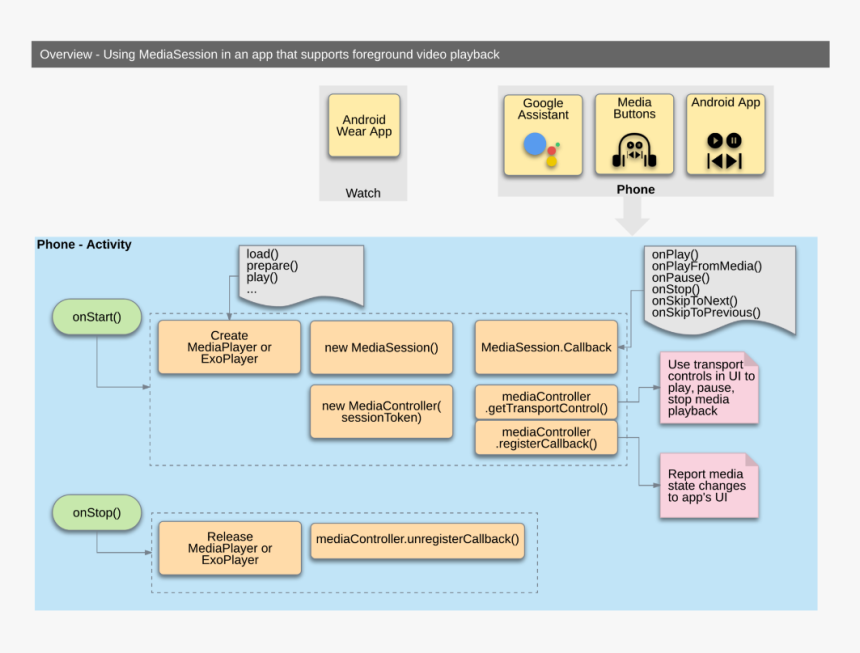Click the onStart() green node
The height and width of the screenshot is (653, 860).
pos(97,317)
